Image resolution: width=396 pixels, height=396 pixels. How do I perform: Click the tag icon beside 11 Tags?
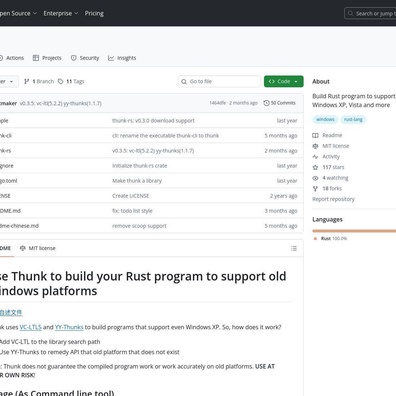60,81
